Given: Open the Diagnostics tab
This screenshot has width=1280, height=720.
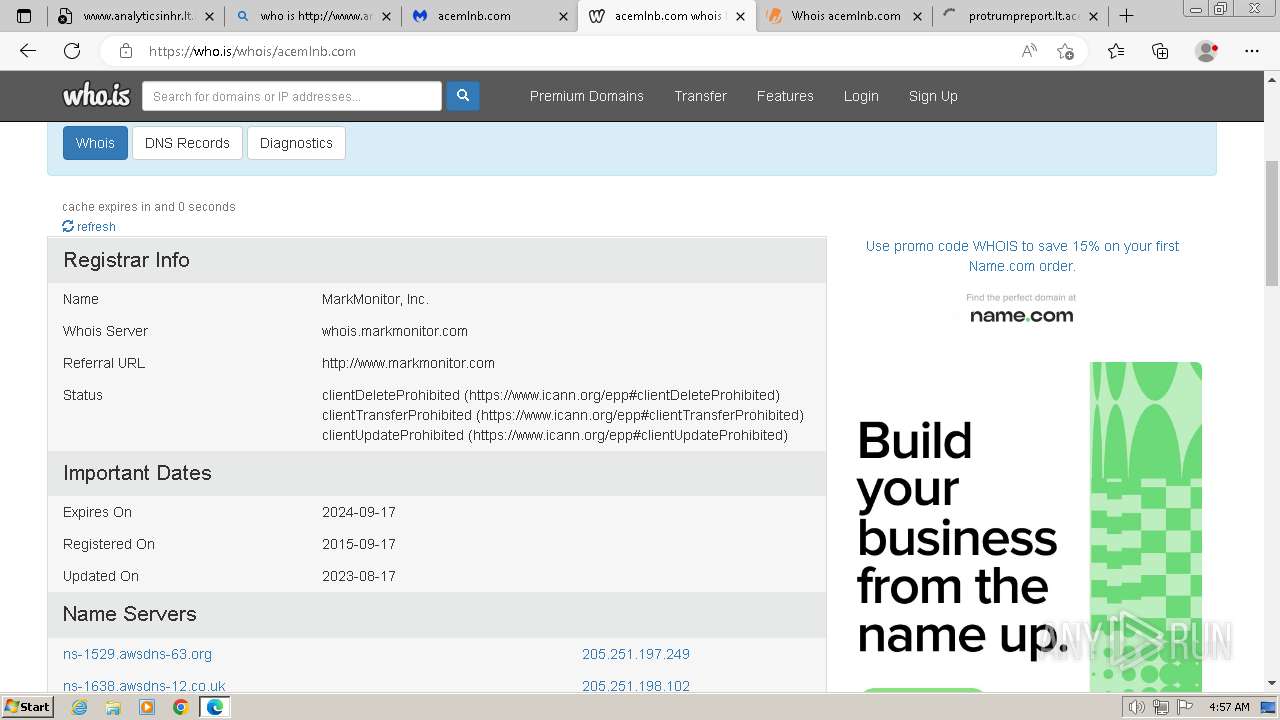Looking at the screenshot, I should coord(296,143).
